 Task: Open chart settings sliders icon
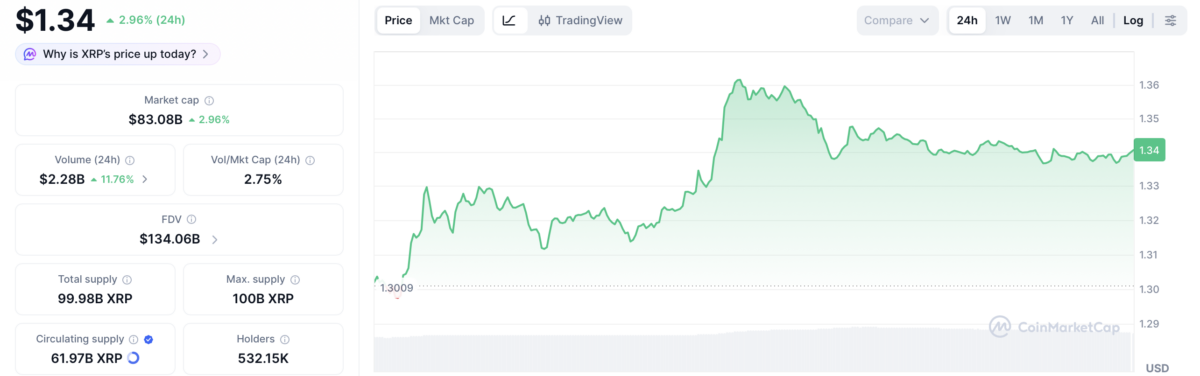pos(1170,20)
